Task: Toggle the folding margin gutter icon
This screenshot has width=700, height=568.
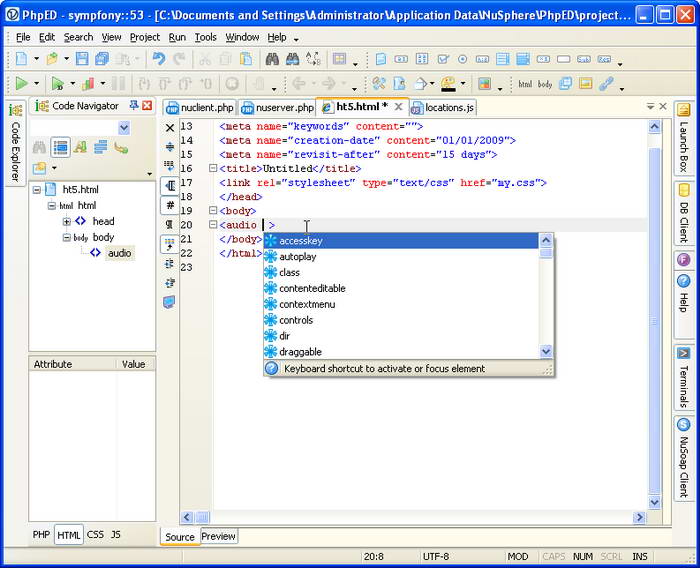Action: tap(170, 185)
